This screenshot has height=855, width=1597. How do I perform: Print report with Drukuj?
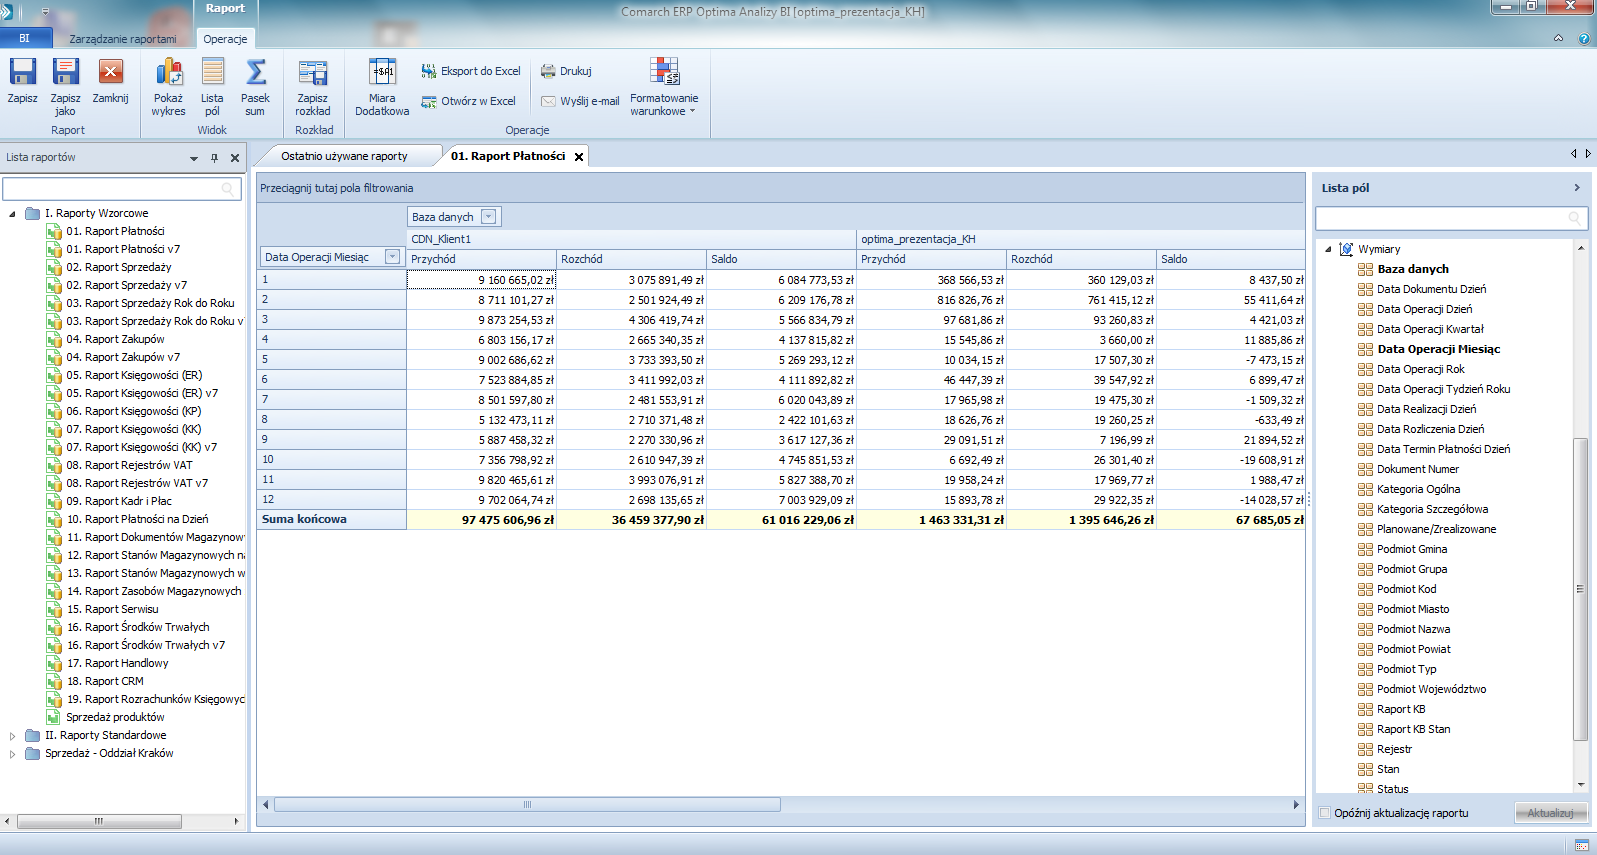566,71
